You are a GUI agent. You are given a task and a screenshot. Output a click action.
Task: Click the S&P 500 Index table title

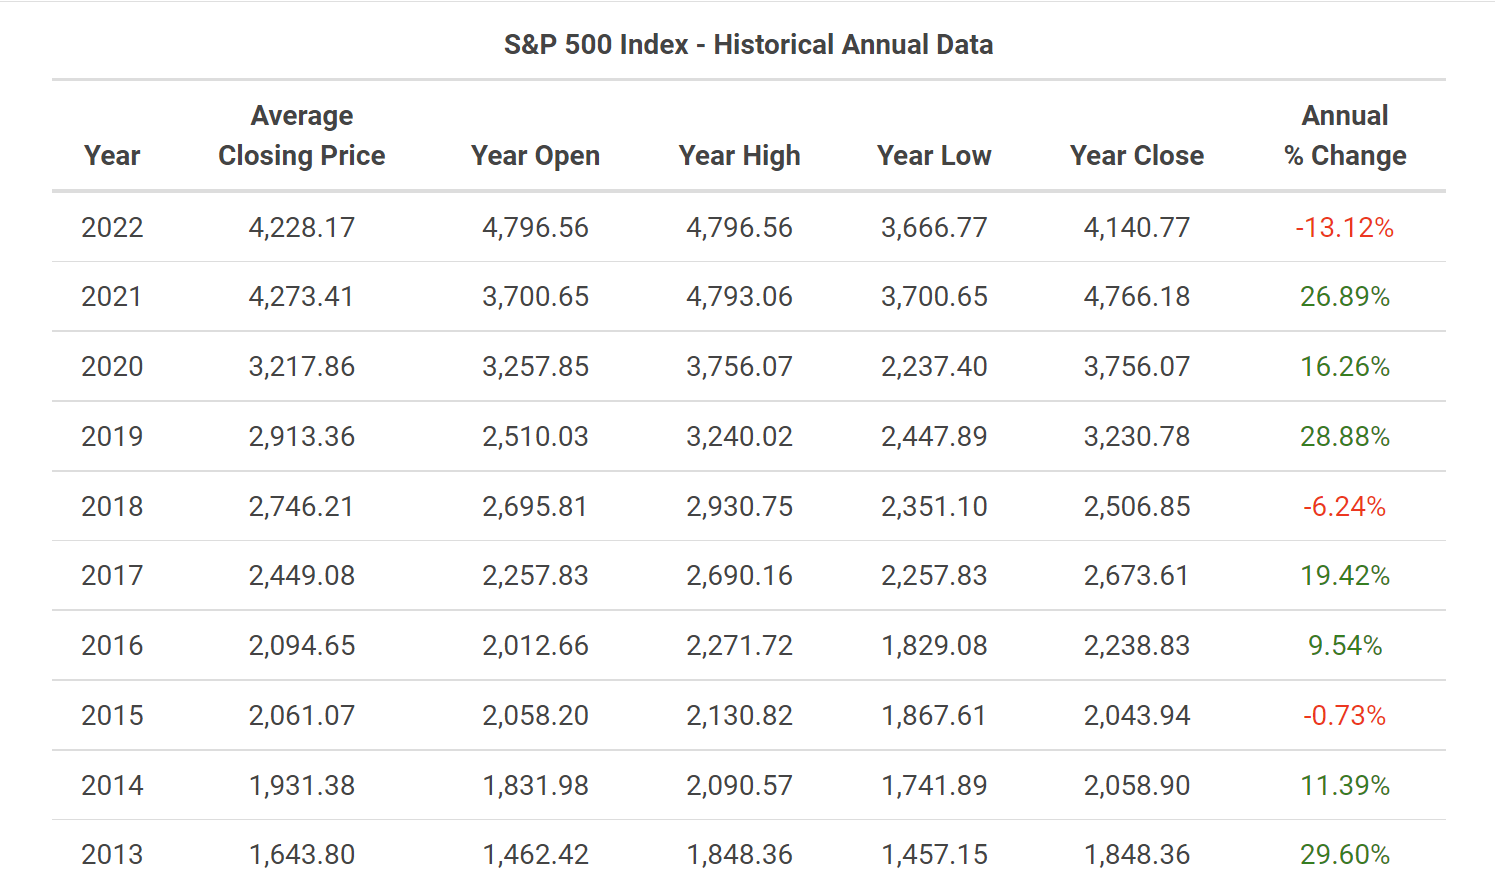[748, 45]
